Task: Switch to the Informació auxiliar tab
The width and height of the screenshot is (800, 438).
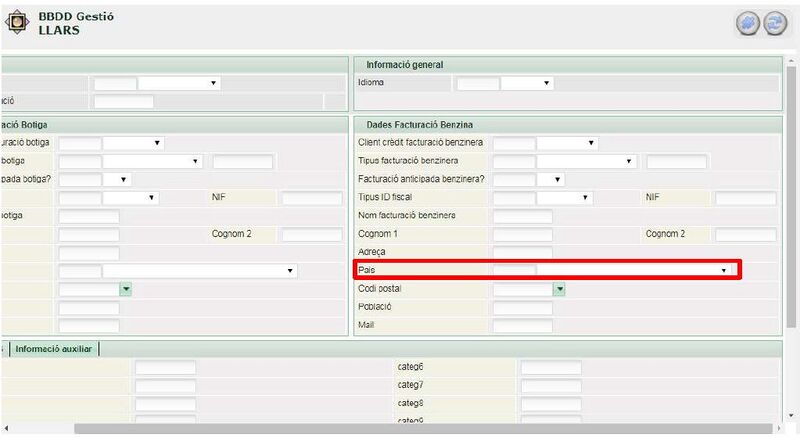Action: click(55, 349)
